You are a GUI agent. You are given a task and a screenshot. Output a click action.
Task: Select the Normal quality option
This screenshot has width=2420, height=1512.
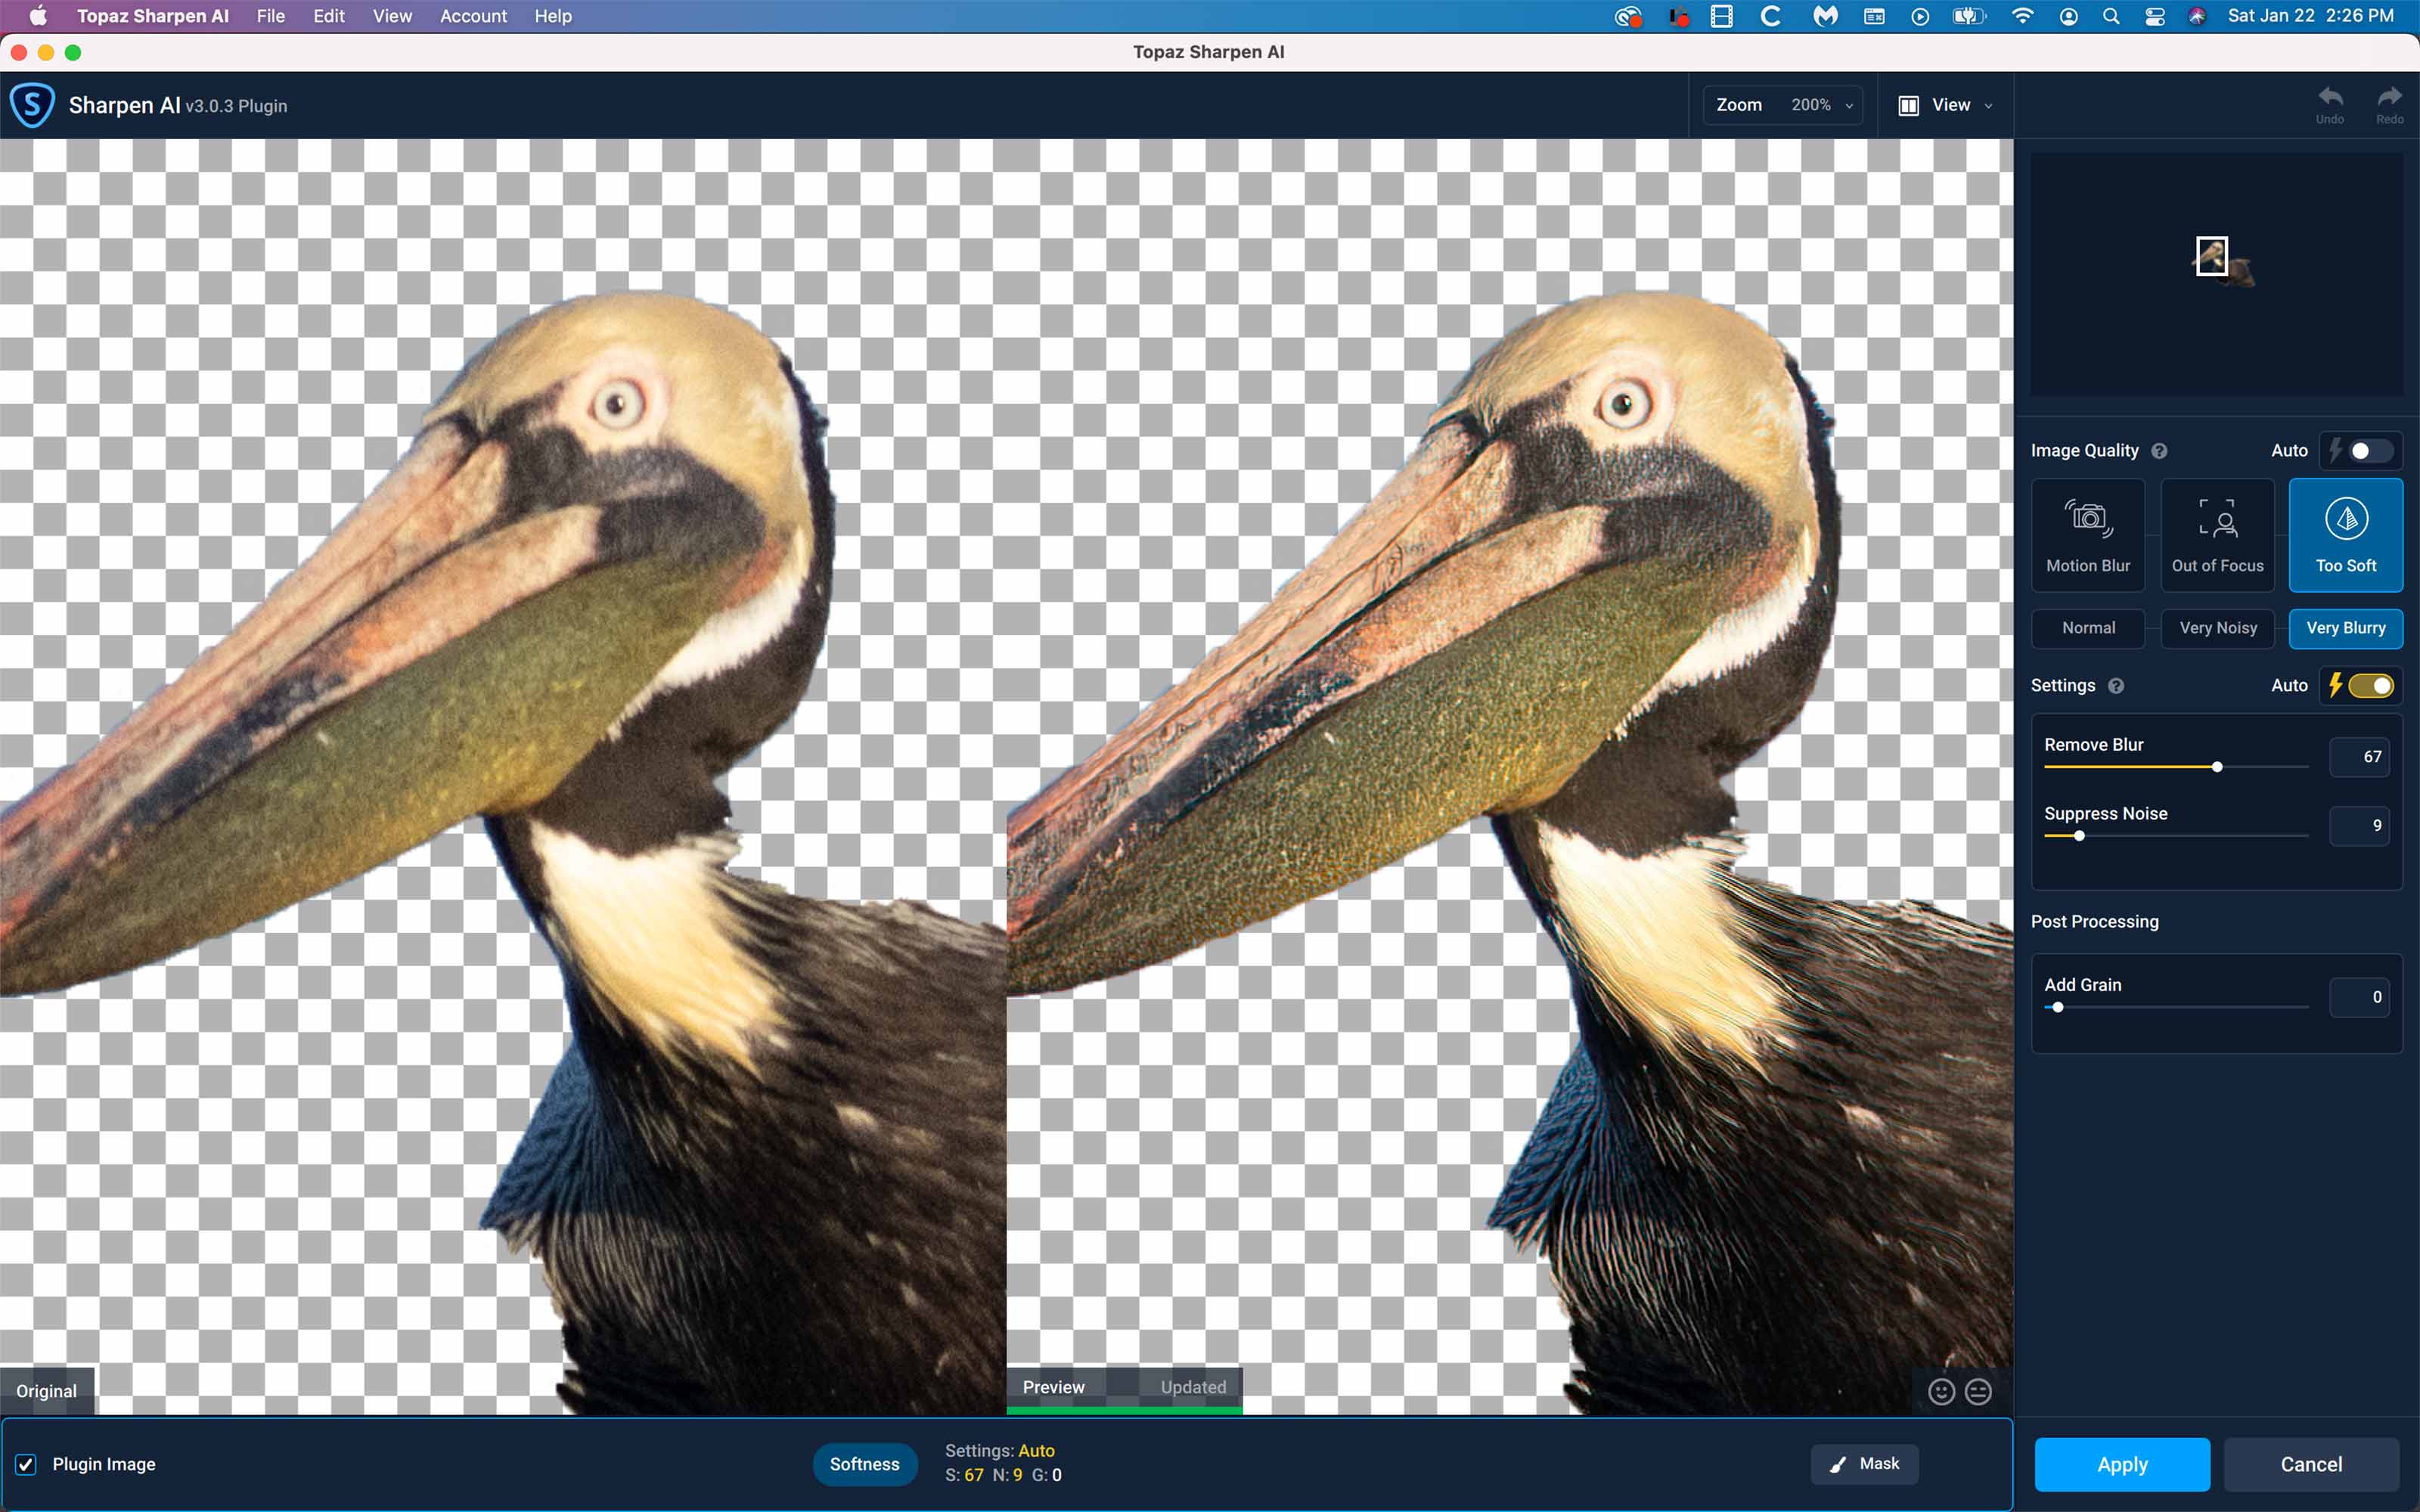2088,628
